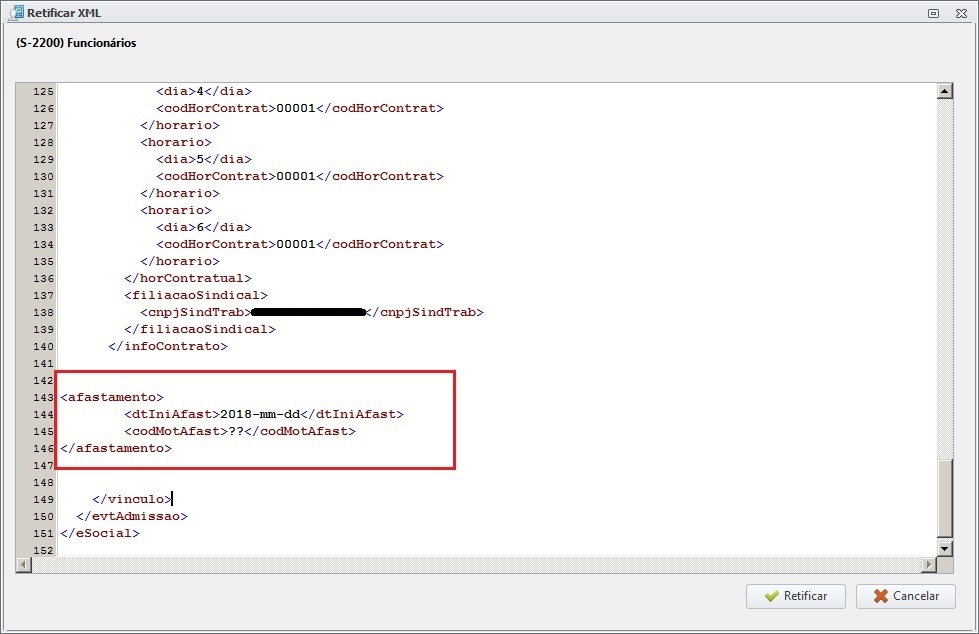
Task: Click line number 138 in the gutter
Action: click(x=43, y=312)
